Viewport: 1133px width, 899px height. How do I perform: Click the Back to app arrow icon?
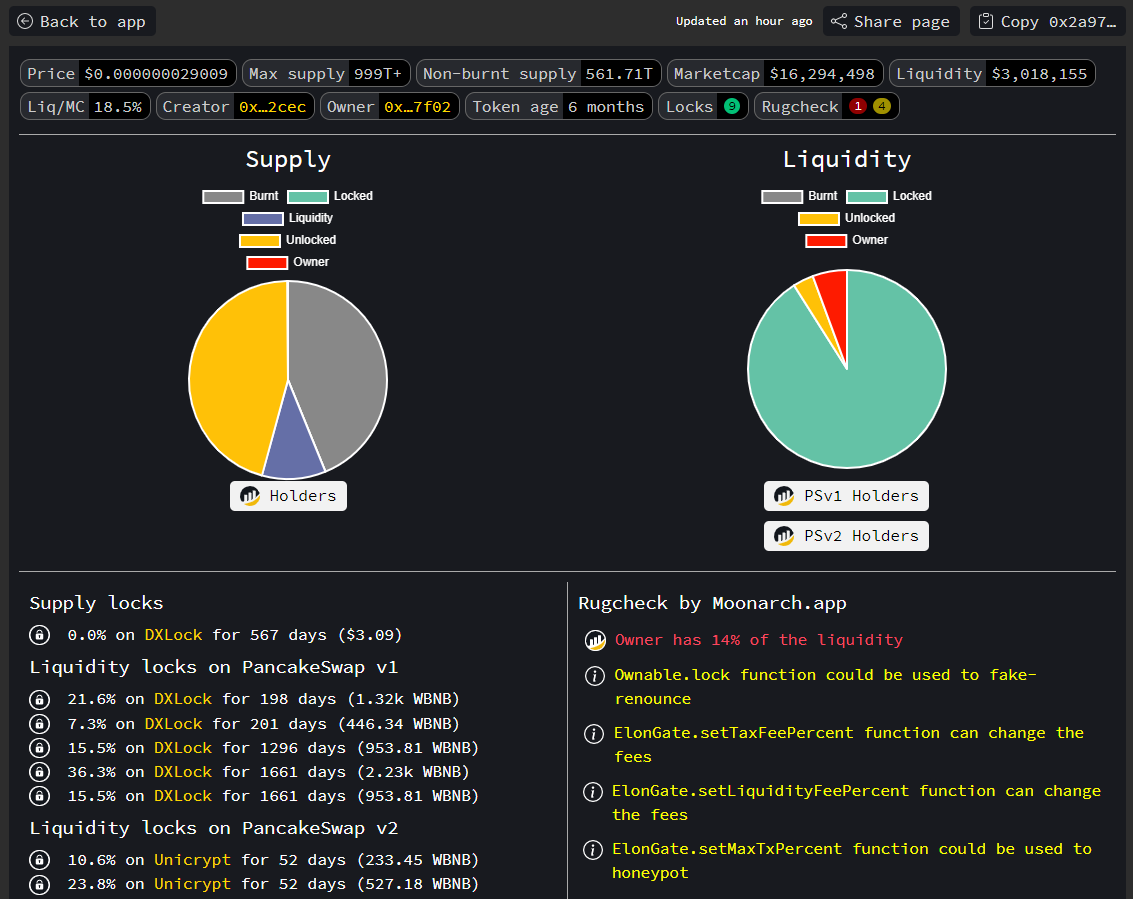pos(25,22)
